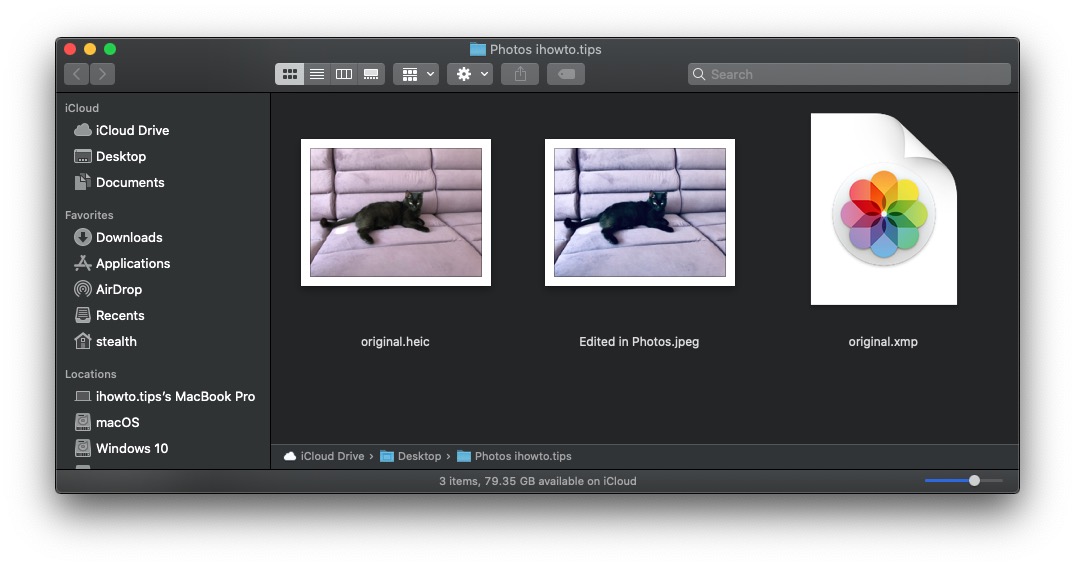The height and width of the screenshot is (567, 1075).
Task: Switch to list view mode
Action: click(317, 74)
